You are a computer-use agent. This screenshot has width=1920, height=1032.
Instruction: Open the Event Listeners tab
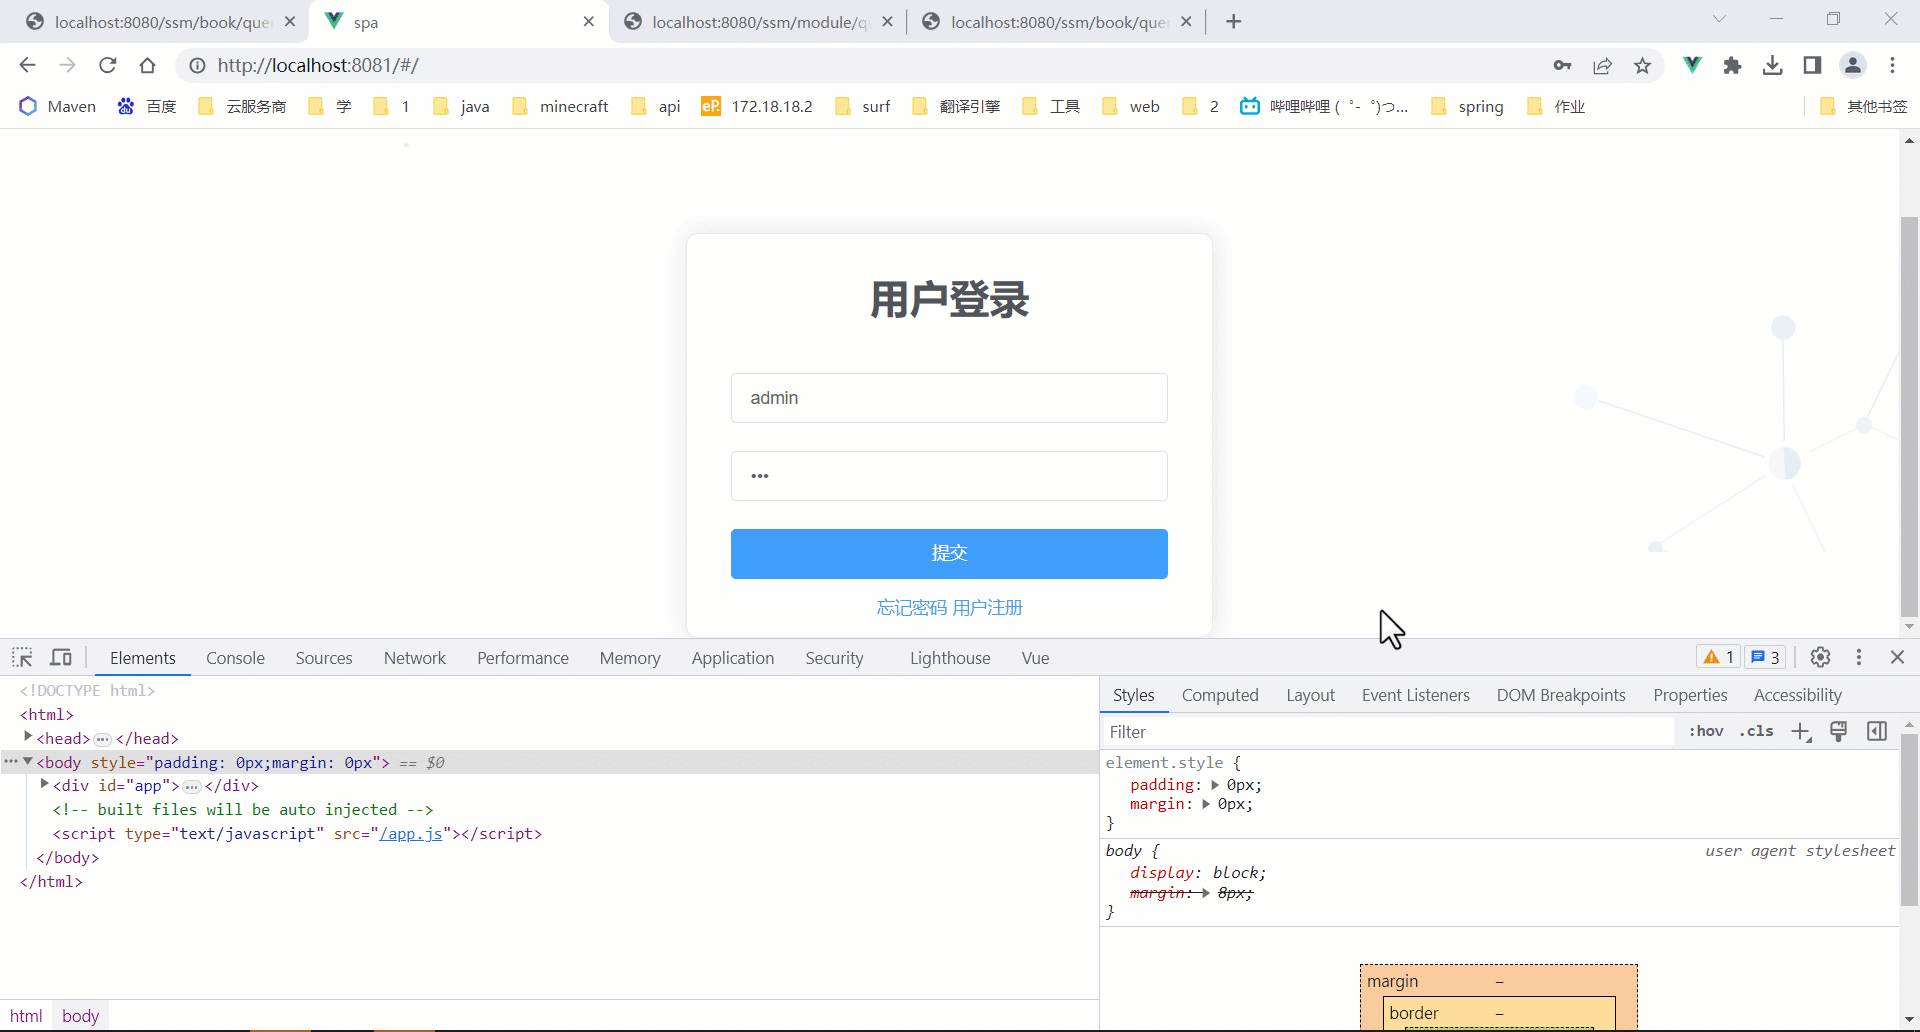coord(1415,695)
